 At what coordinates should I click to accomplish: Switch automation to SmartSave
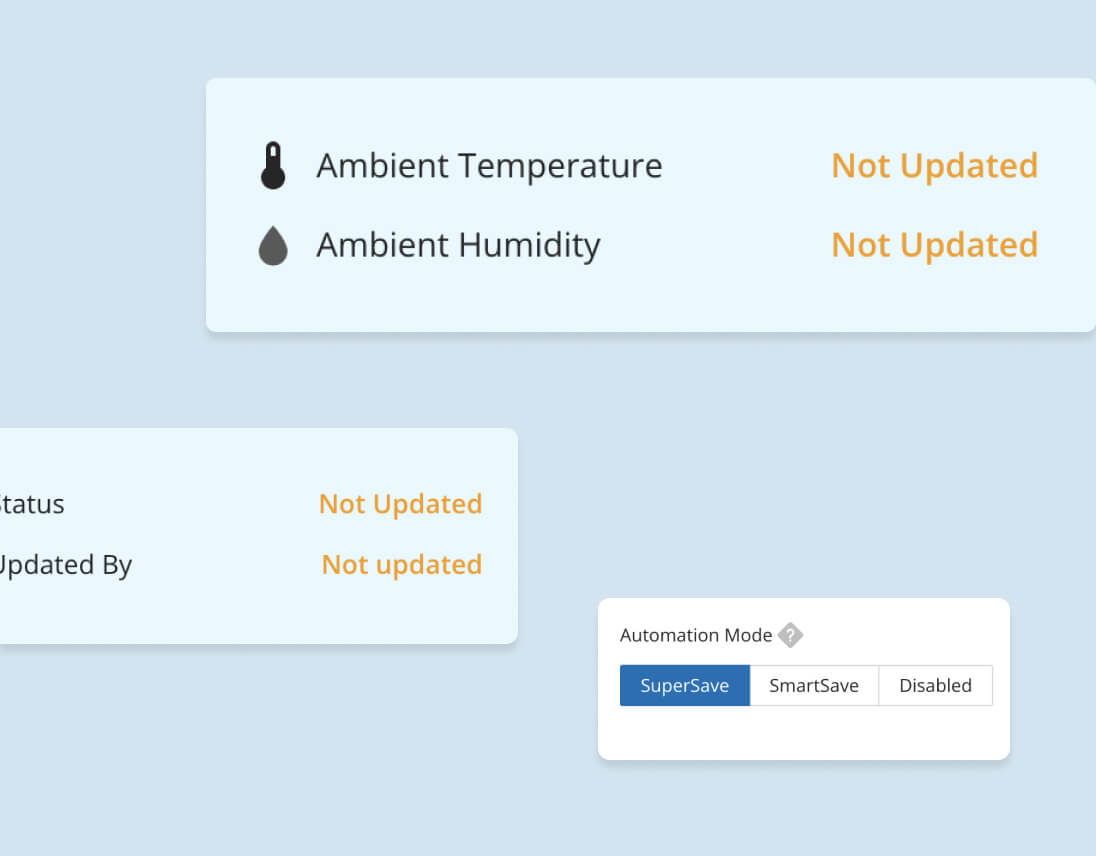click(814, 685)
